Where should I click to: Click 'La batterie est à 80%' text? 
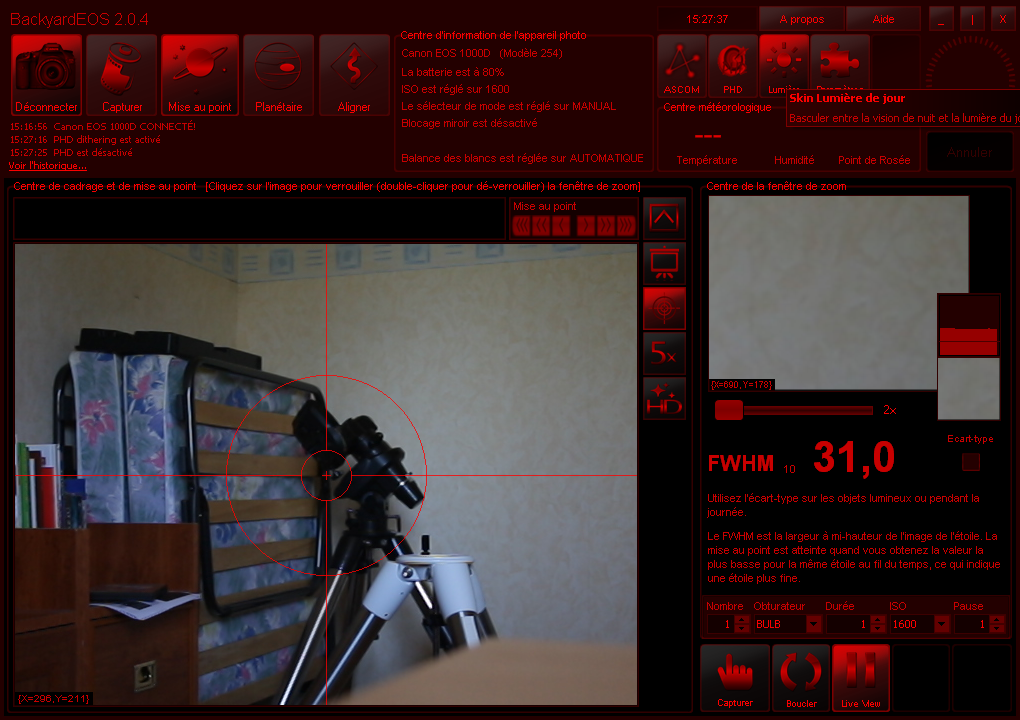[452, 72]
